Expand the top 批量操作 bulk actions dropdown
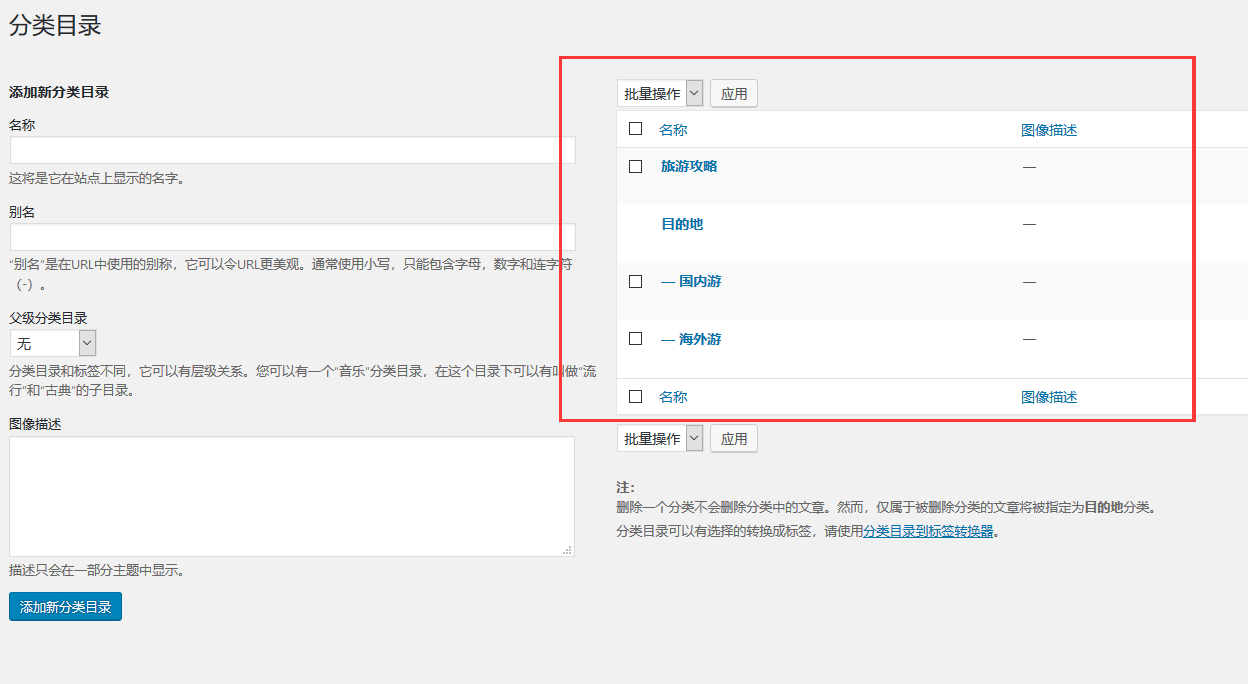Screen dimensions: 1248x684 pos(660,94)
